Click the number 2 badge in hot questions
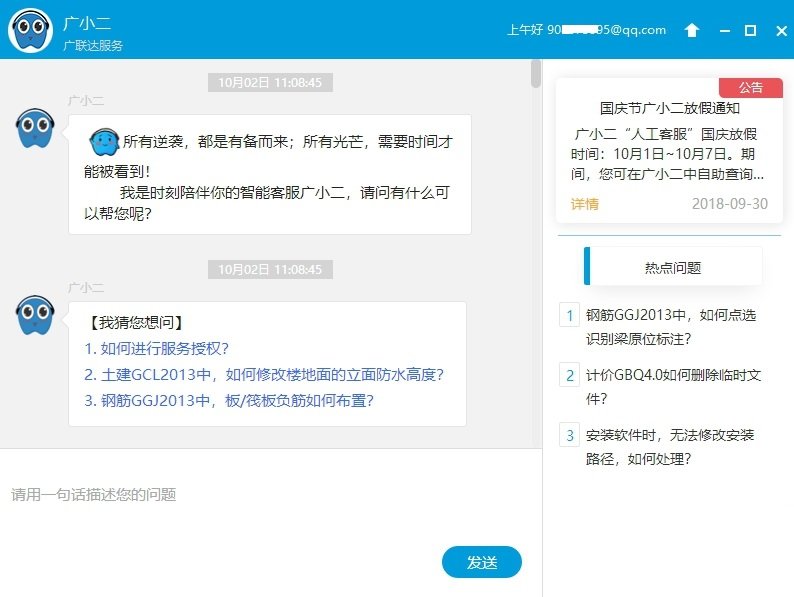This screenshot has width=794, height=597. pos(570,375)
